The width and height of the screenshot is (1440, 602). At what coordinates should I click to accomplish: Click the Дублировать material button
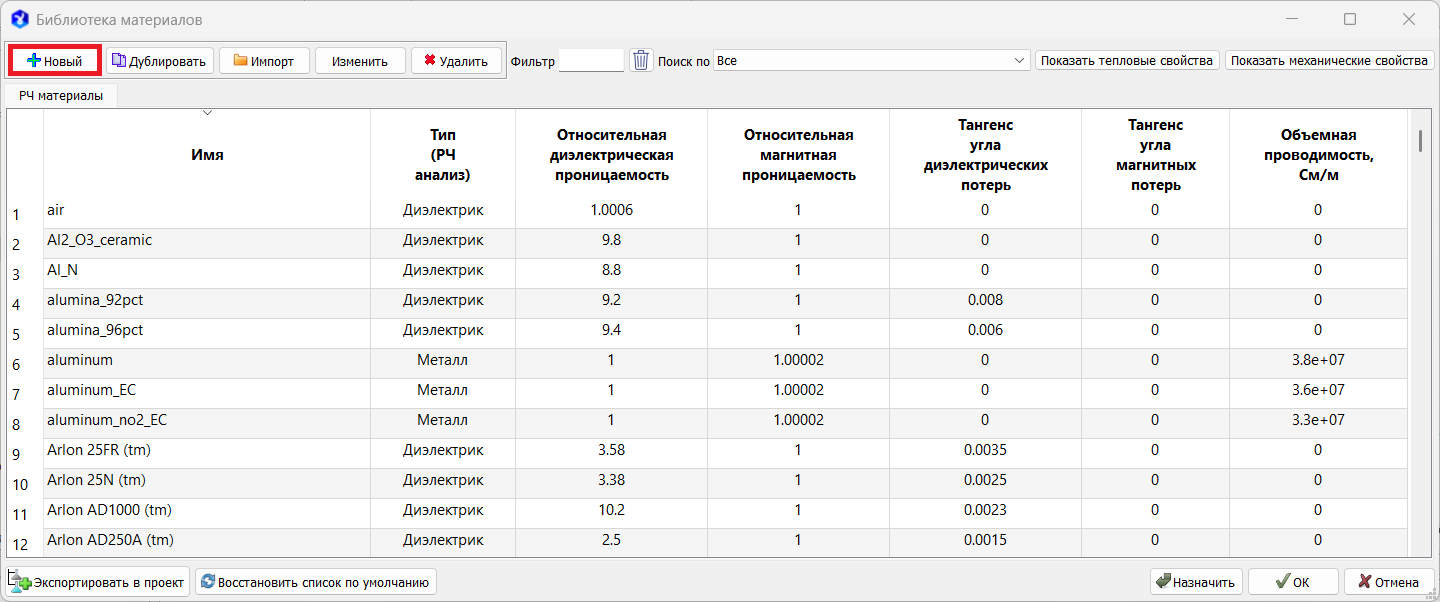pos(160,61)
